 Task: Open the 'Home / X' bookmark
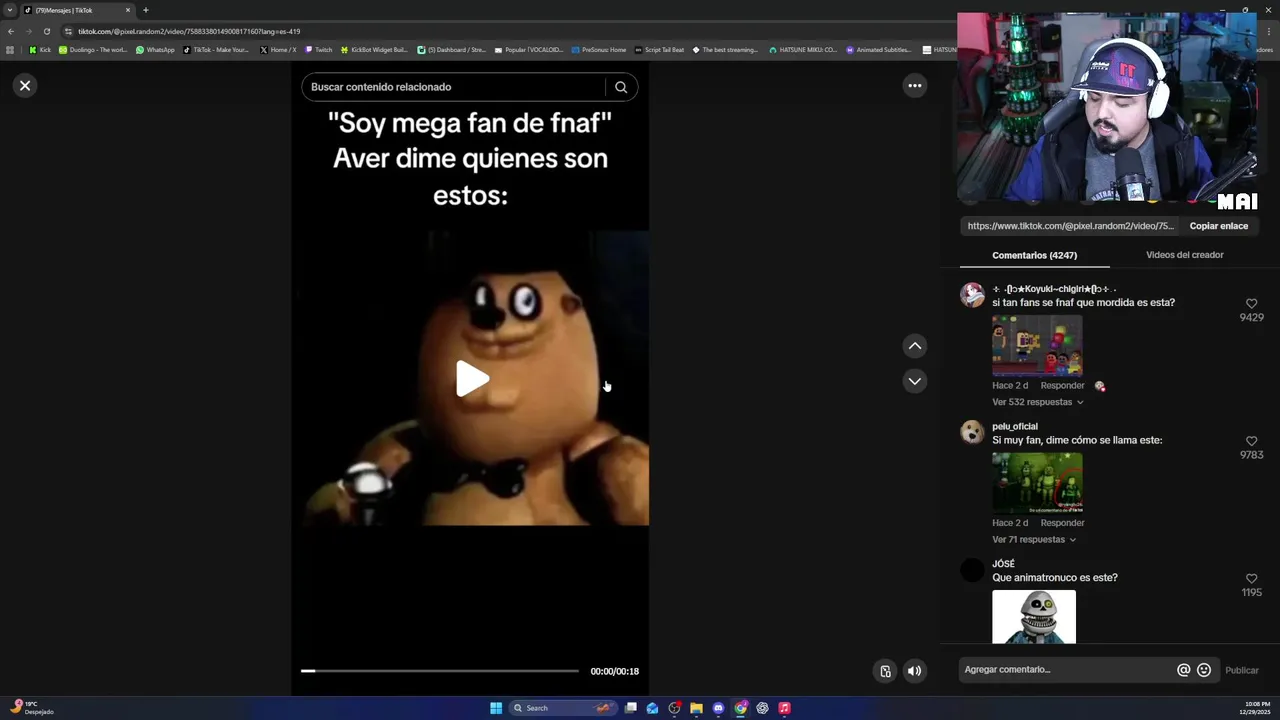coord(278,50)
